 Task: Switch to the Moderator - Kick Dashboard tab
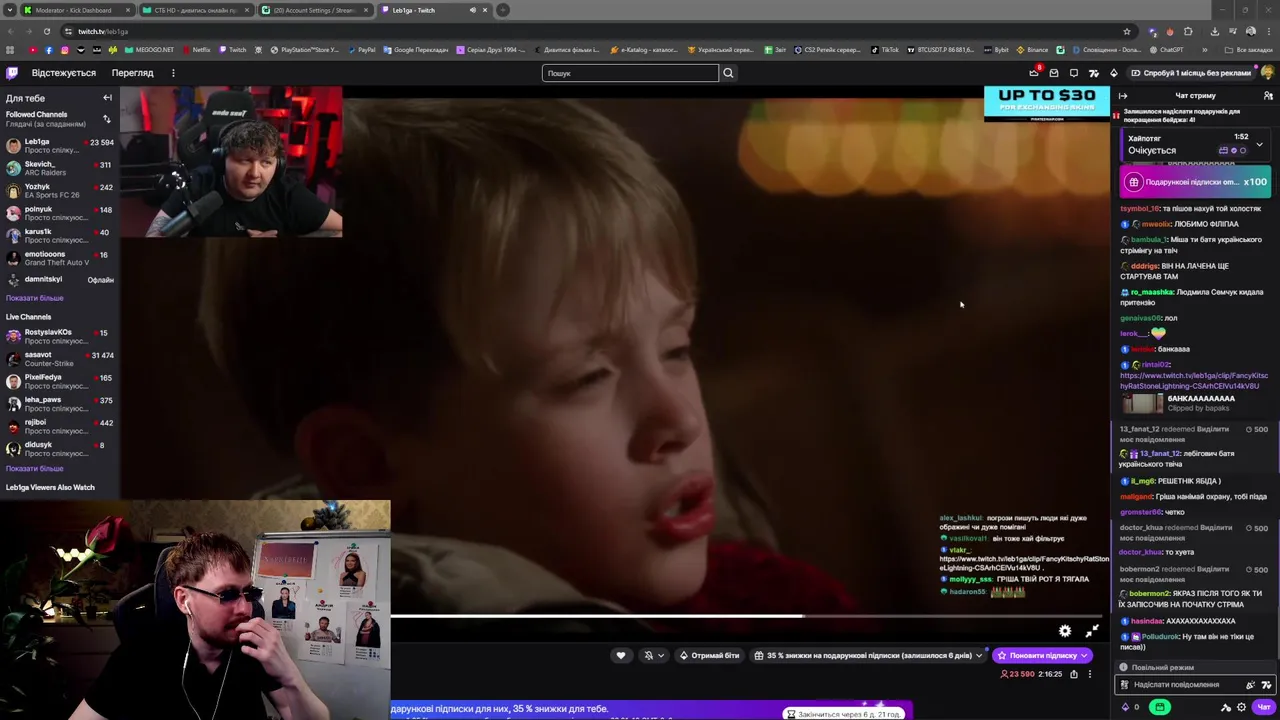tap(80, 10)
